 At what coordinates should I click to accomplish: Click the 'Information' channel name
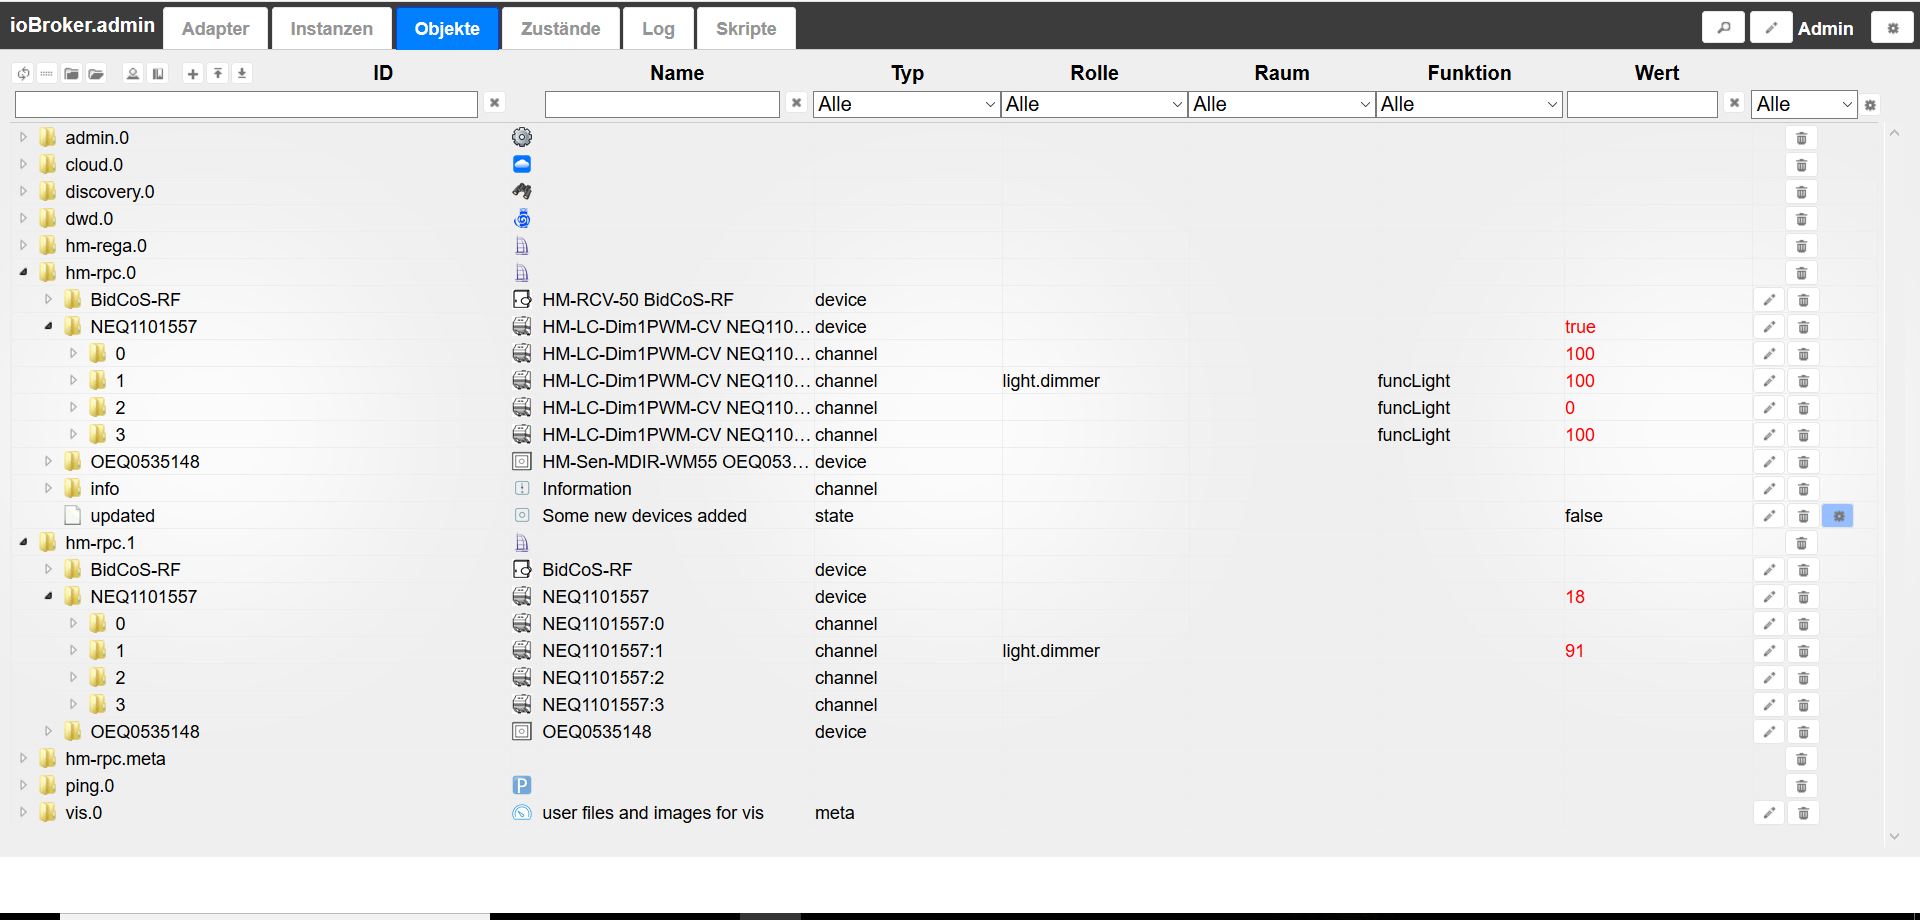[587, 489]
